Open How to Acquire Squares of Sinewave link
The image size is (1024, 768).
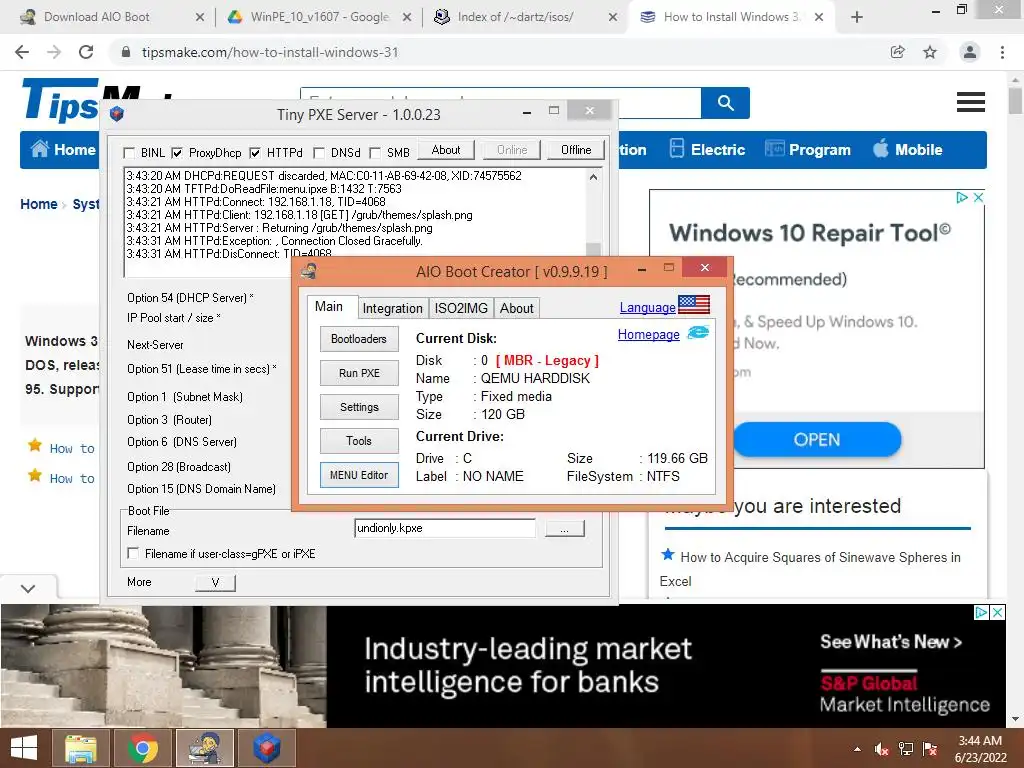[x=810, y=569]
